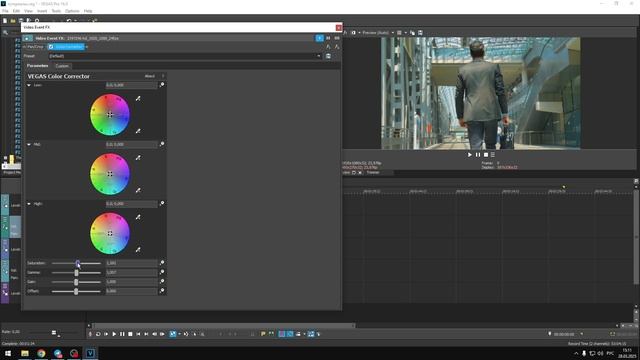
Task: Toggle the Color Corrector effect checkbox
Action: [51, 47]
